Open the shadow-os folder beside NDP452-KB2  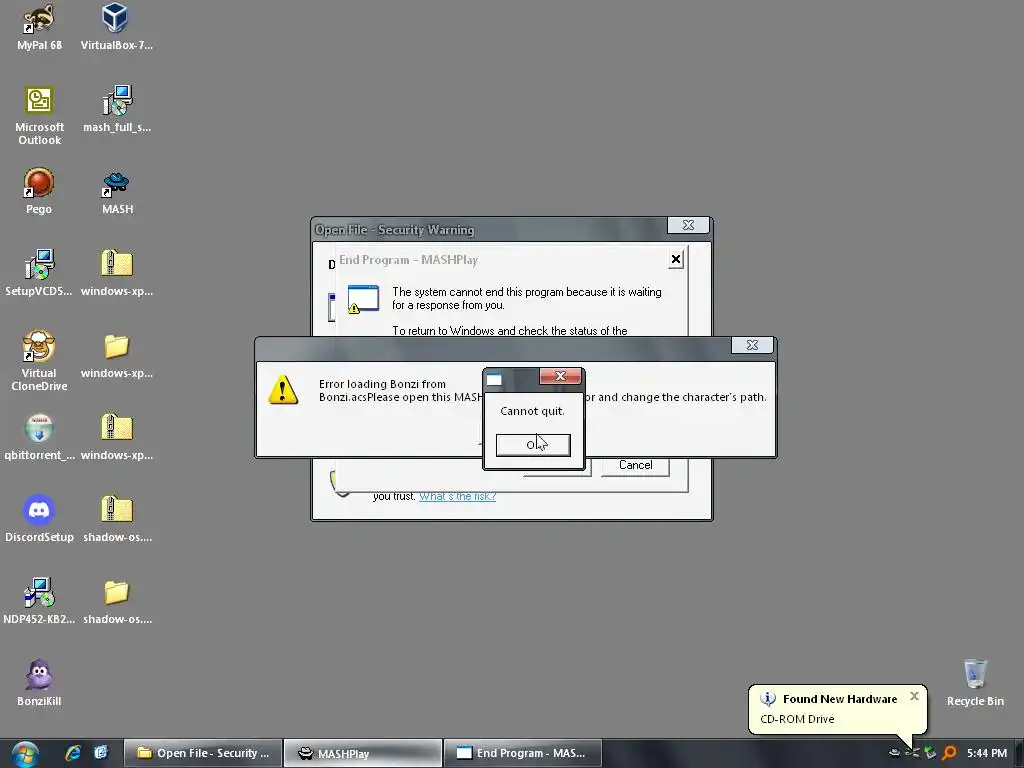117,601
